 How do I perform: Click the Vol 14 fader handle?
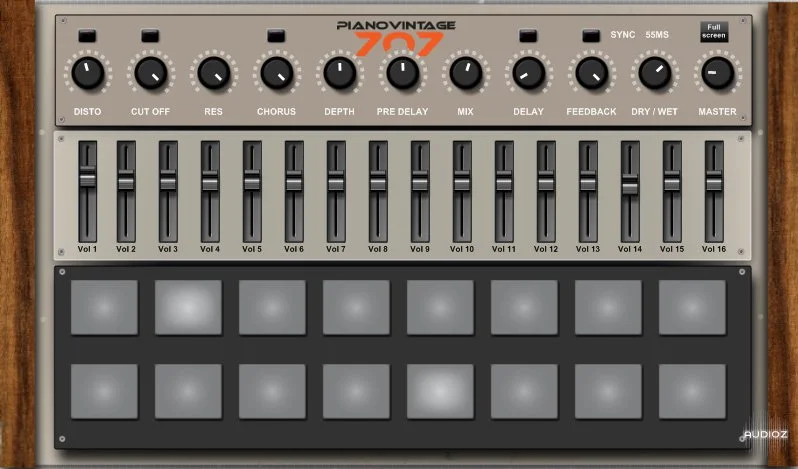click(x=630, y=185)
